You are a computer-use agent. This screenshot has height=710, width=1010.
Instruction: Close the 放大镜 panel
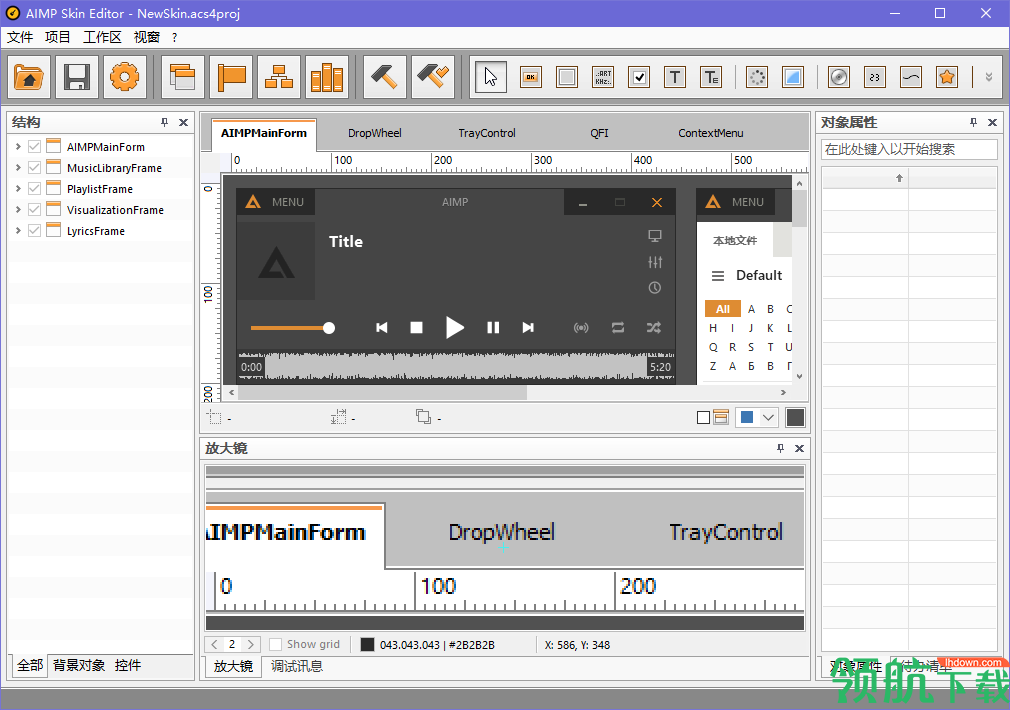(799, 448)
